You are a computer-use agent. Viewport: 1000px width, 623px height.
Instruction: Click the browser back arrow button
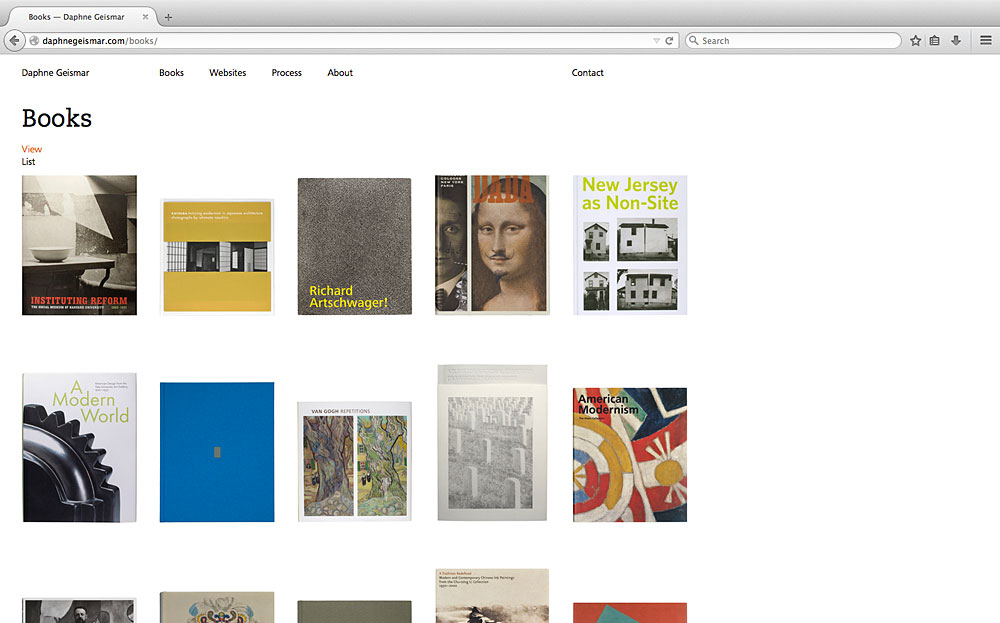pos(14,41)
